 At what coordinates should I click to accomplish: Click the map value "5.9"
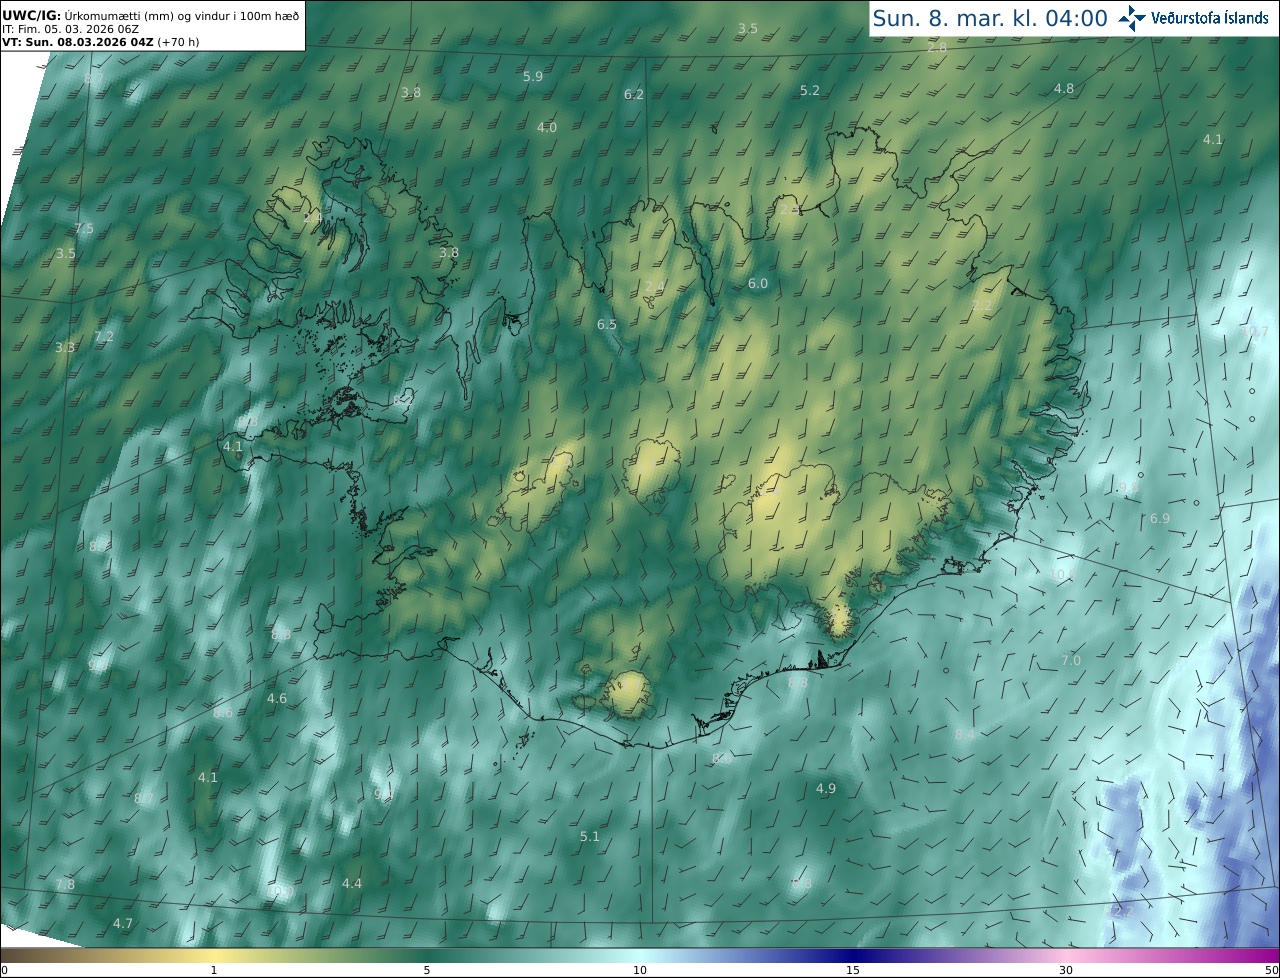tap(533, 77)
